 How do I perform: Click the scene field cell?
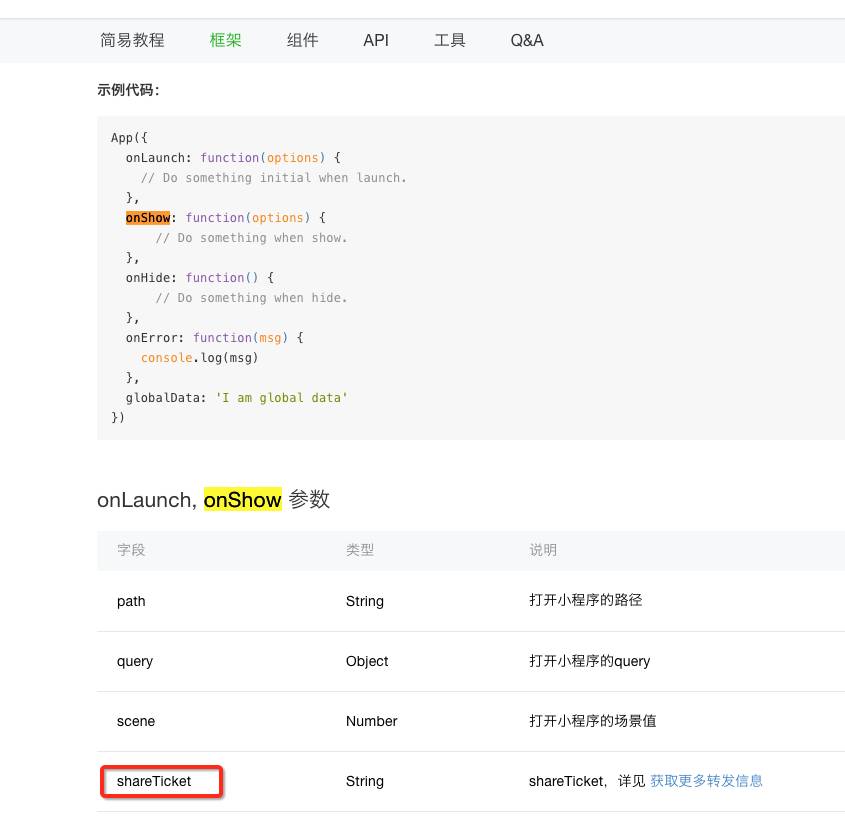pyautogui.click(x=136, y=721)
